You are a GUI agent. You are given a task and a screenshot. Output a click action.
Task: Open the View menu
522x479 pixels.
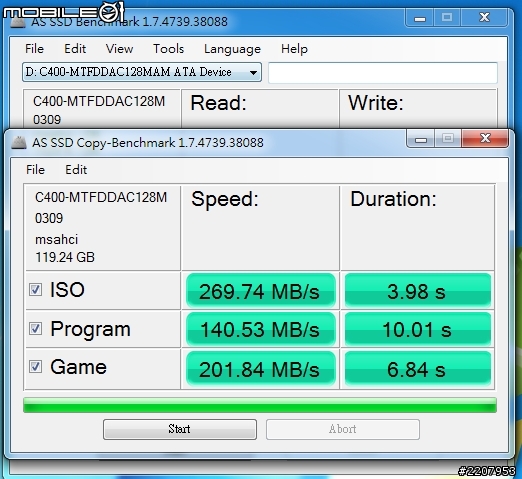coord(119,49)
